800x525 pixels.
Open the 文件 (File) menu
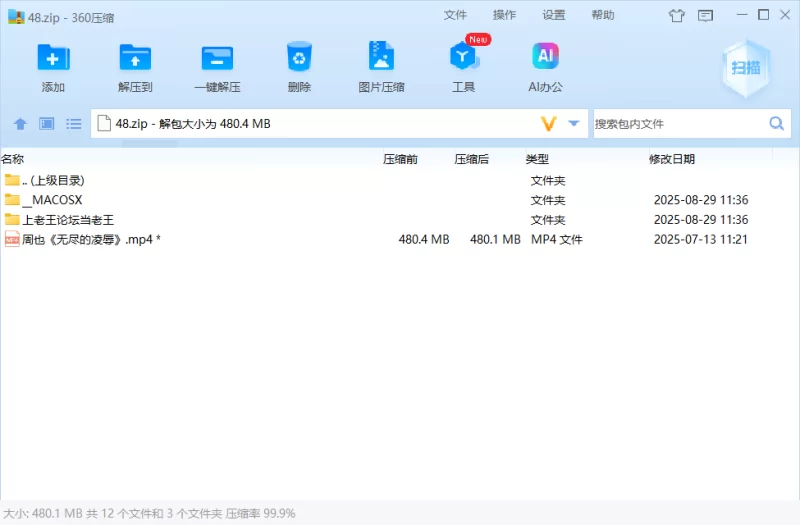pos(455,15)
